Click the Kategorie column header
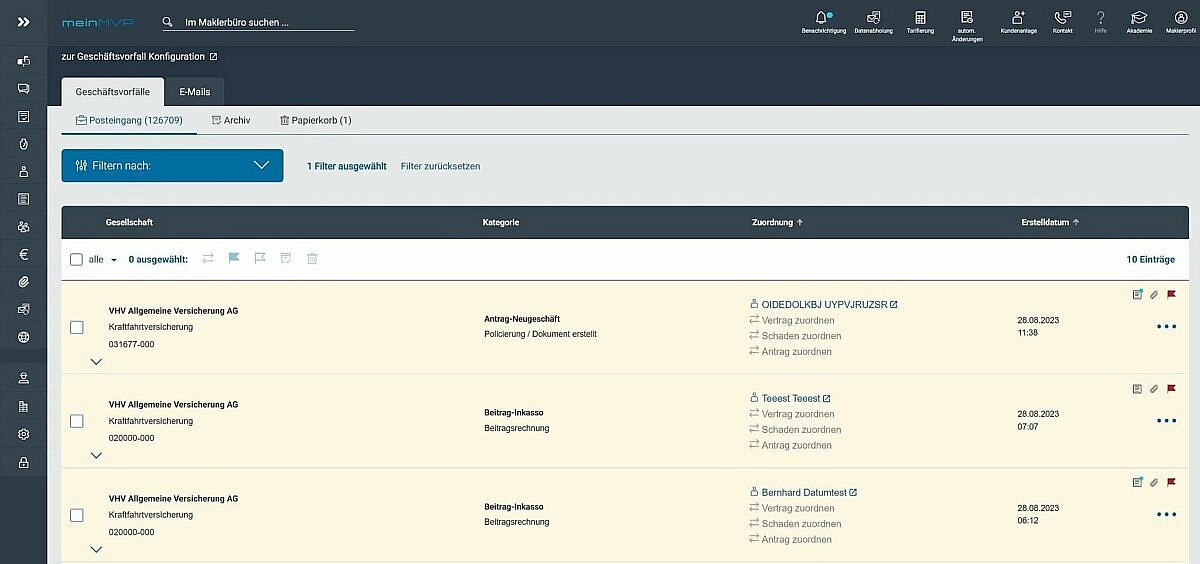 tap(501, 222)
